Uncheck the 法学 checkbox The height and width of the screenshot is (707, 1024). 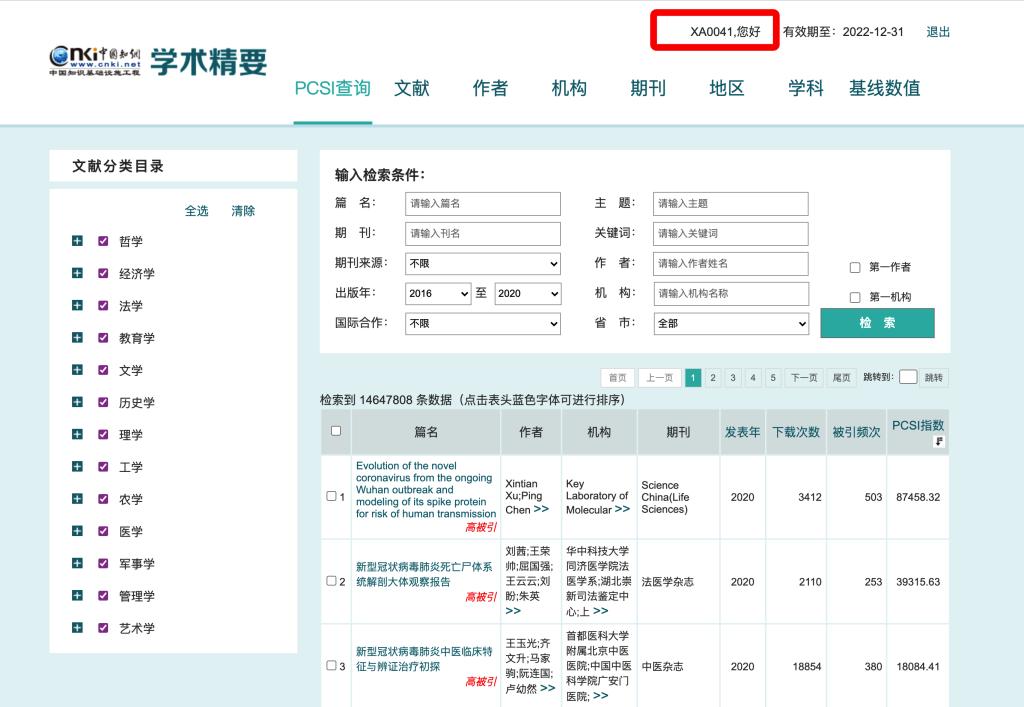pos(103,306)
